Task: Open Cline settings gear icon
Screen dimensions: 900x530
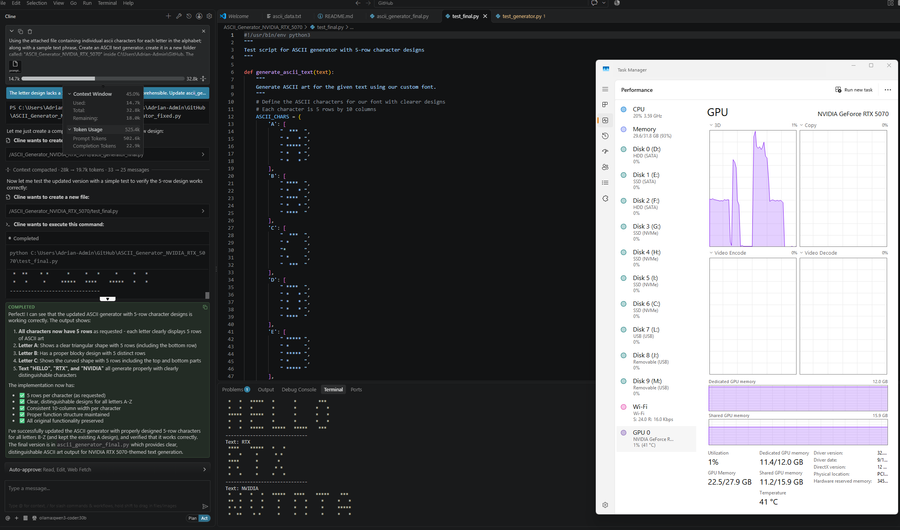Action: click(x=210, y=16)
